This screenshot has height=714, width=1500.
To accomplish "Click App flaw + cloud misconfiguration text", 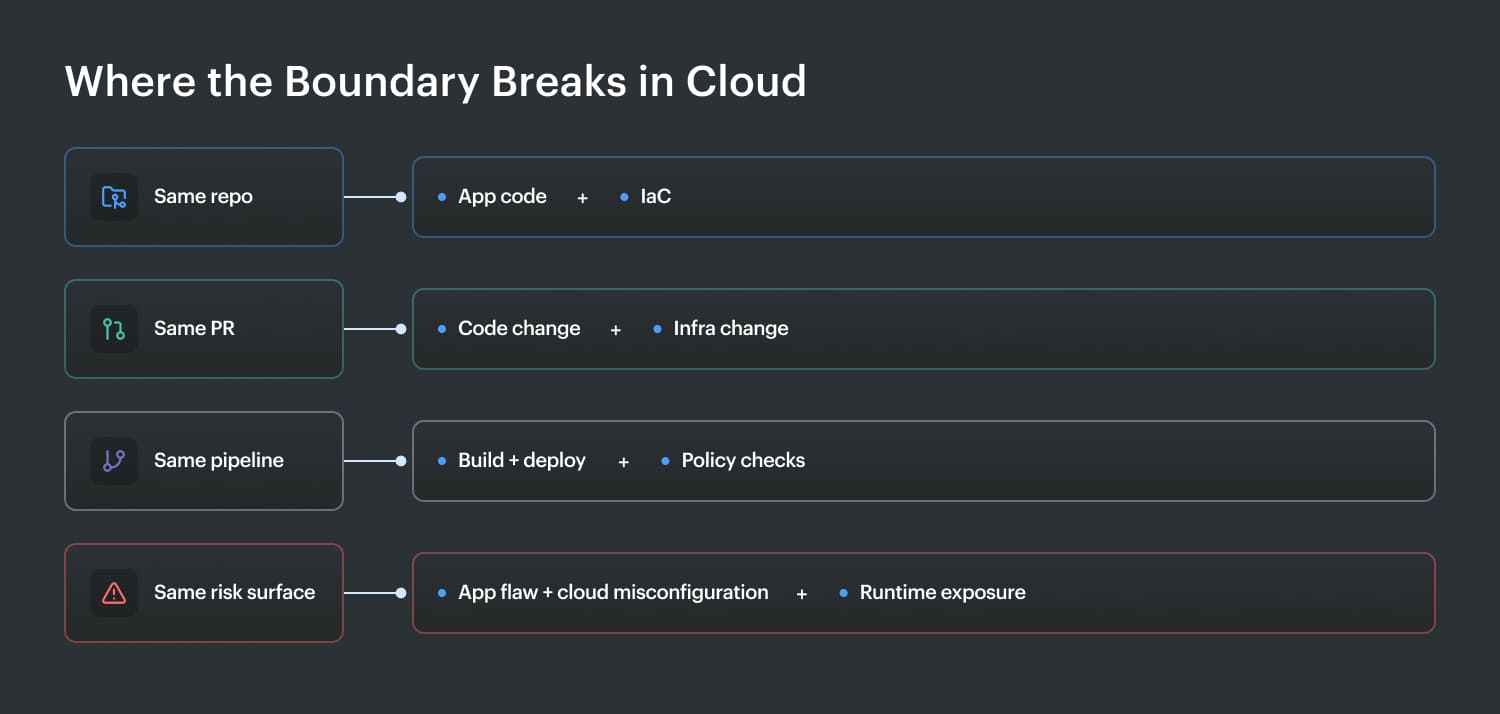I will coord(613,593).
